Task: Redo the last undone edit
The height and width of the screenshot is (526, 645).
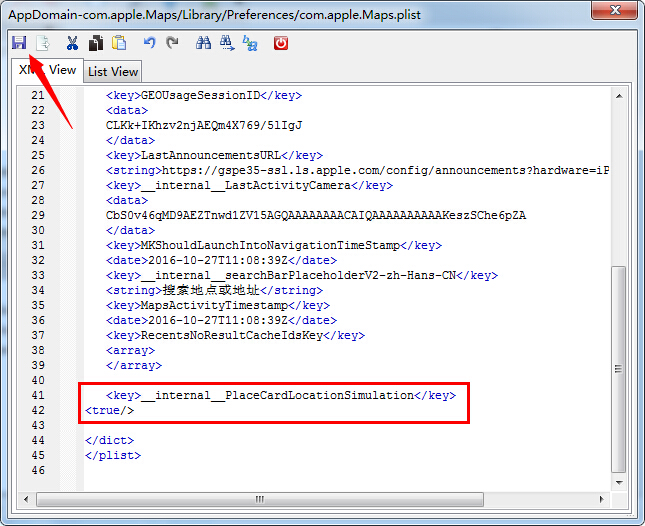Action: (x=172, y=42)
